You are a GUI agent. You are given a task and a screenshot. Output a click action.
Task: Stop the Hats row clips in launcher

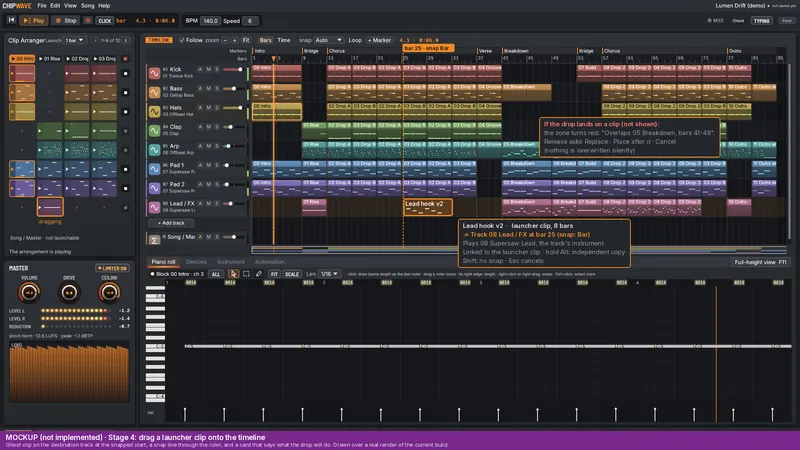(x=126, y=112)
